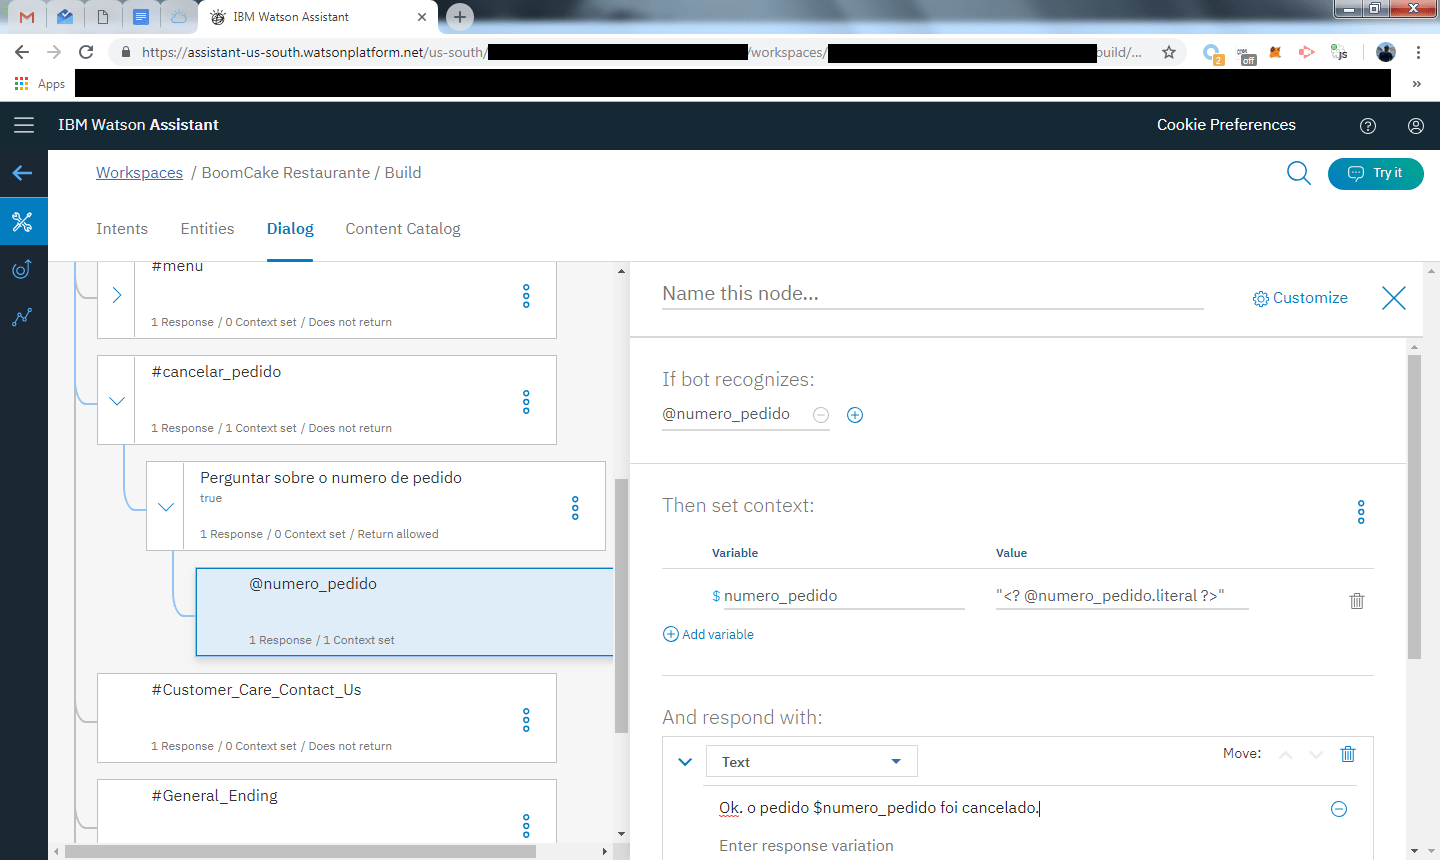
Task: Open Chrome menu with three dots
Action: pyautogui.click(x=1418, y=52)
